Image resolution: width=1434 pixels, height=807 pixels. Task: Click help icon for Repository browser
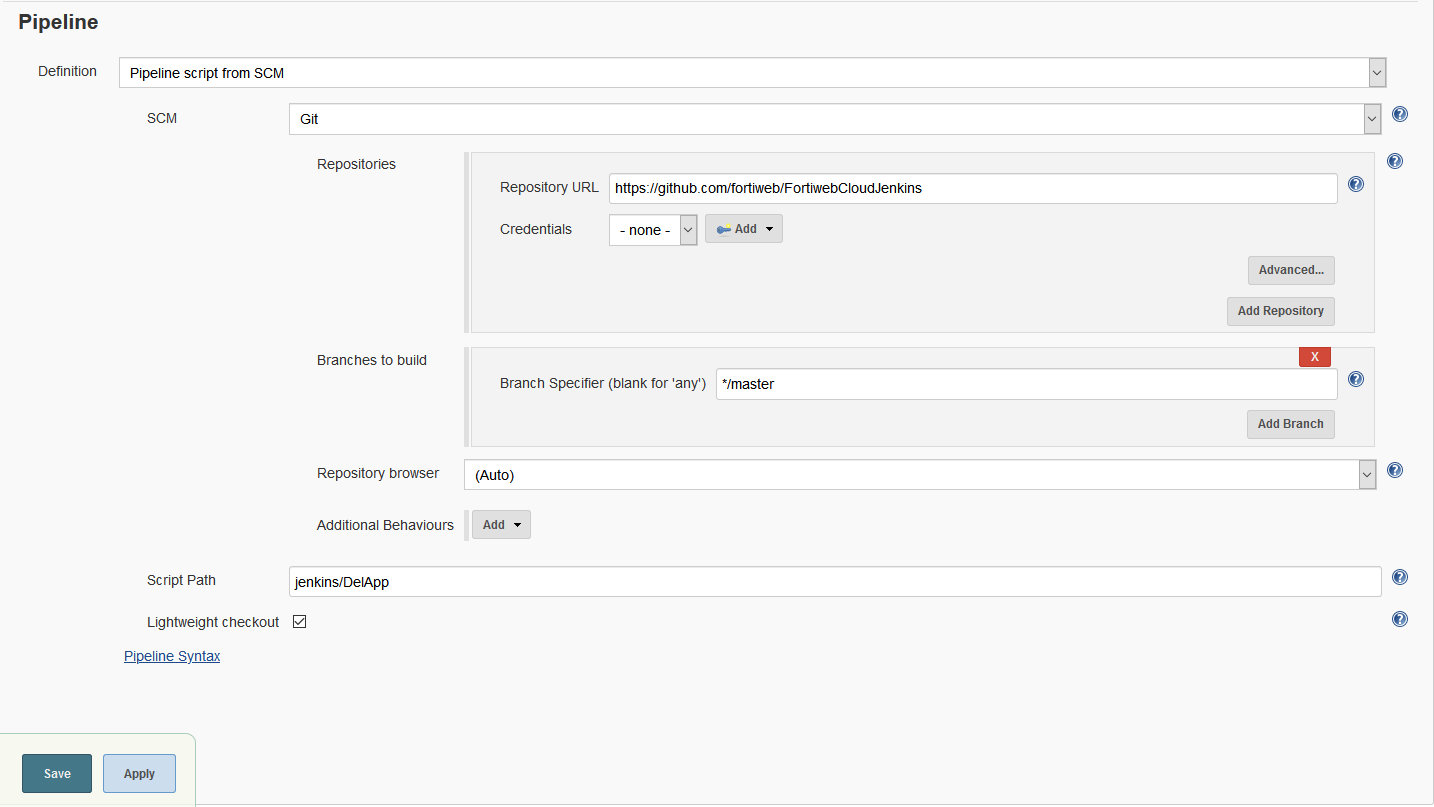1395,471
